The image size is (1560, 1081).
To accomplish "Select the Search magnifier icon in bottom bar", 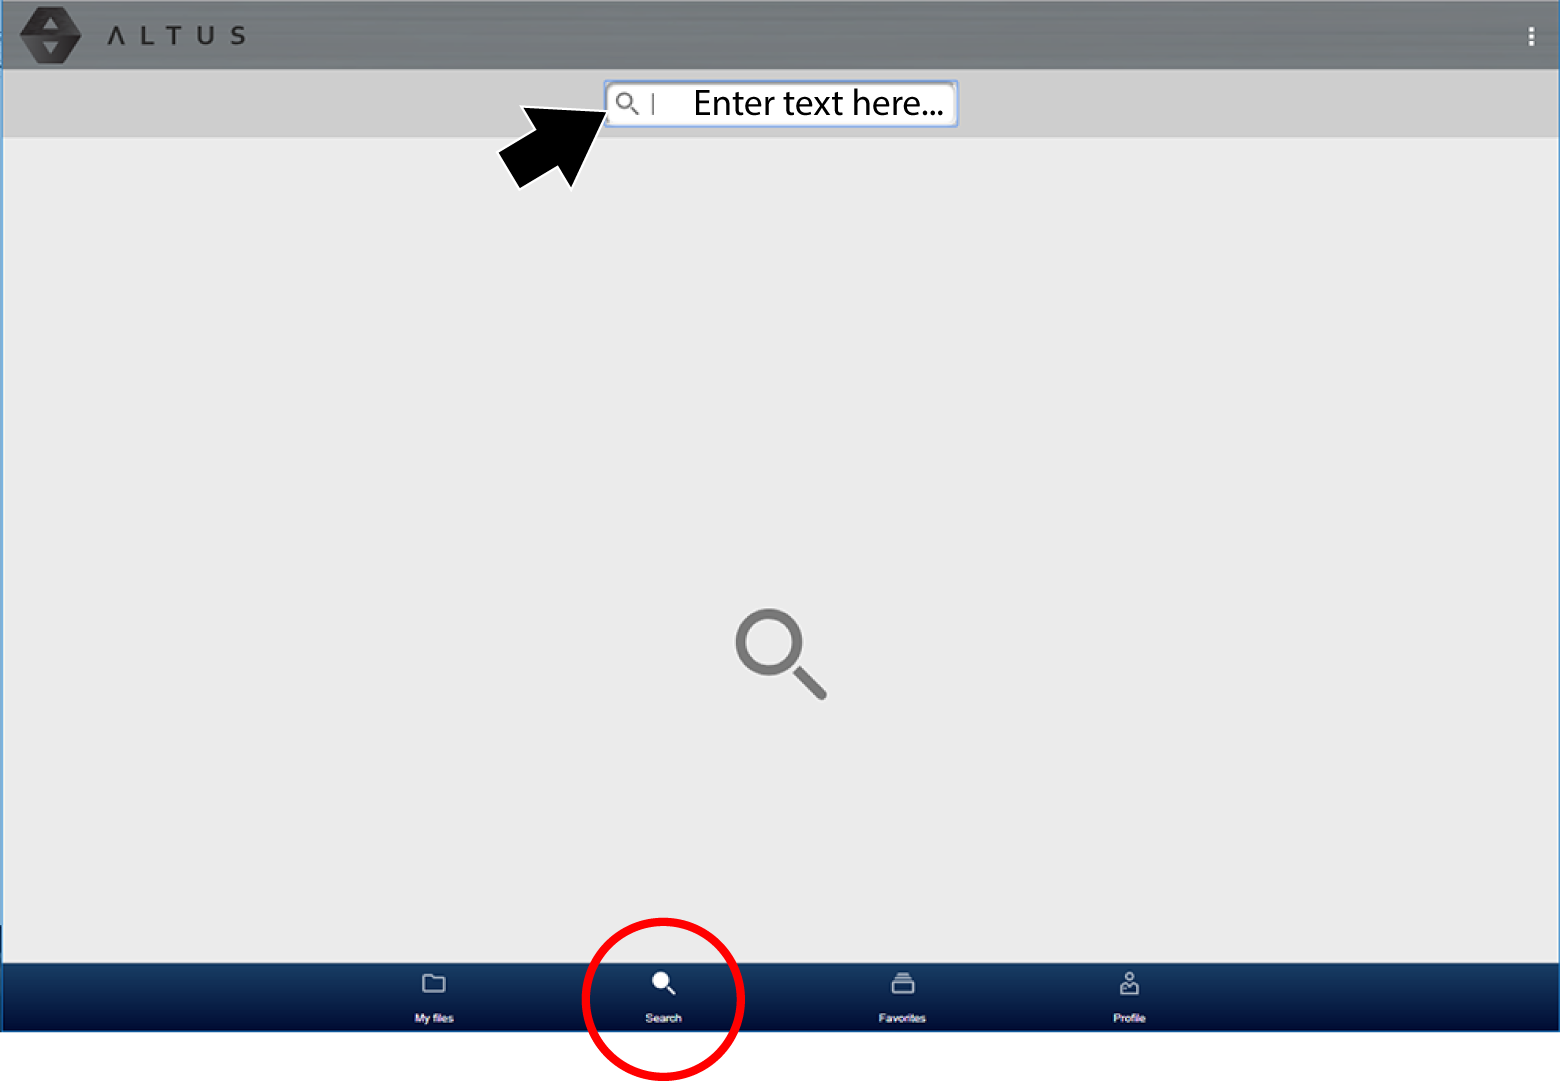I will coord(663,983).
